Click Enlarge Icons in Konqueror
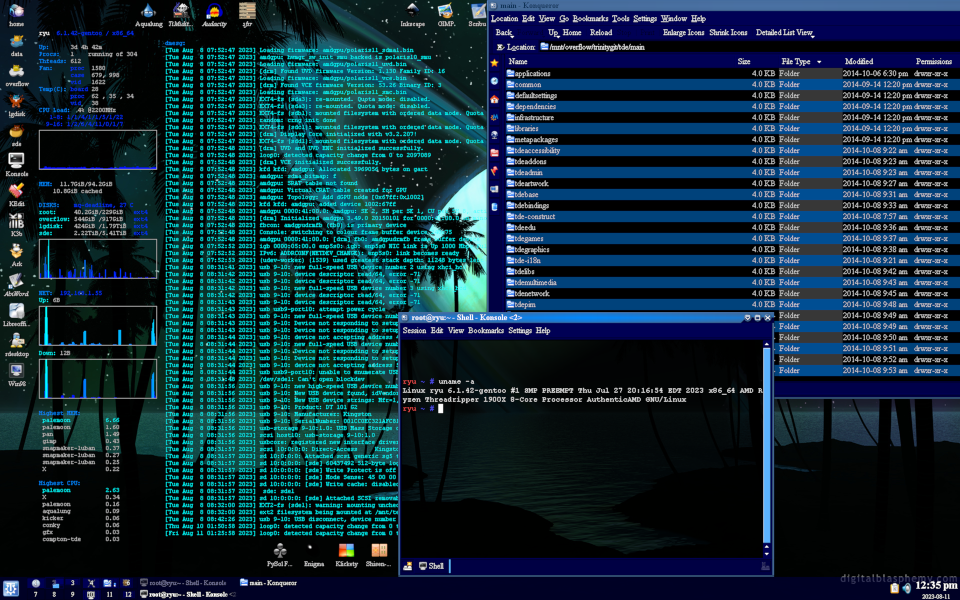The image size is (960, 600). [683, 32]
